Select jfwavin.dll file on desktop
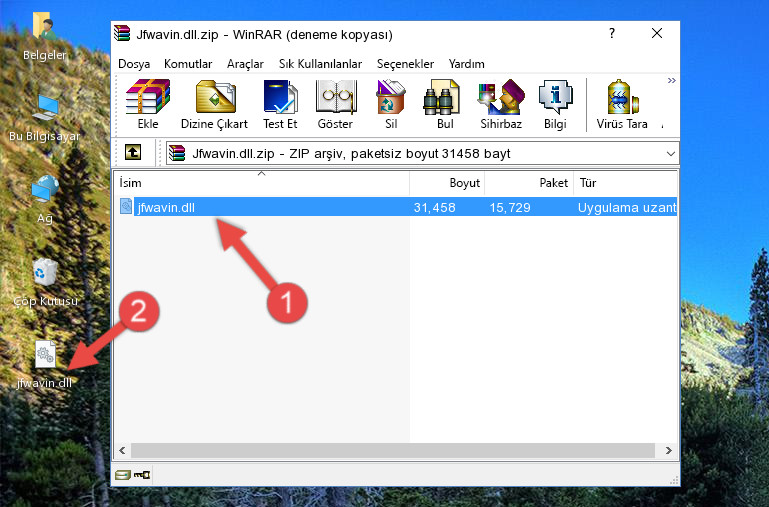The image size is (769, 507). pos(45,365)
